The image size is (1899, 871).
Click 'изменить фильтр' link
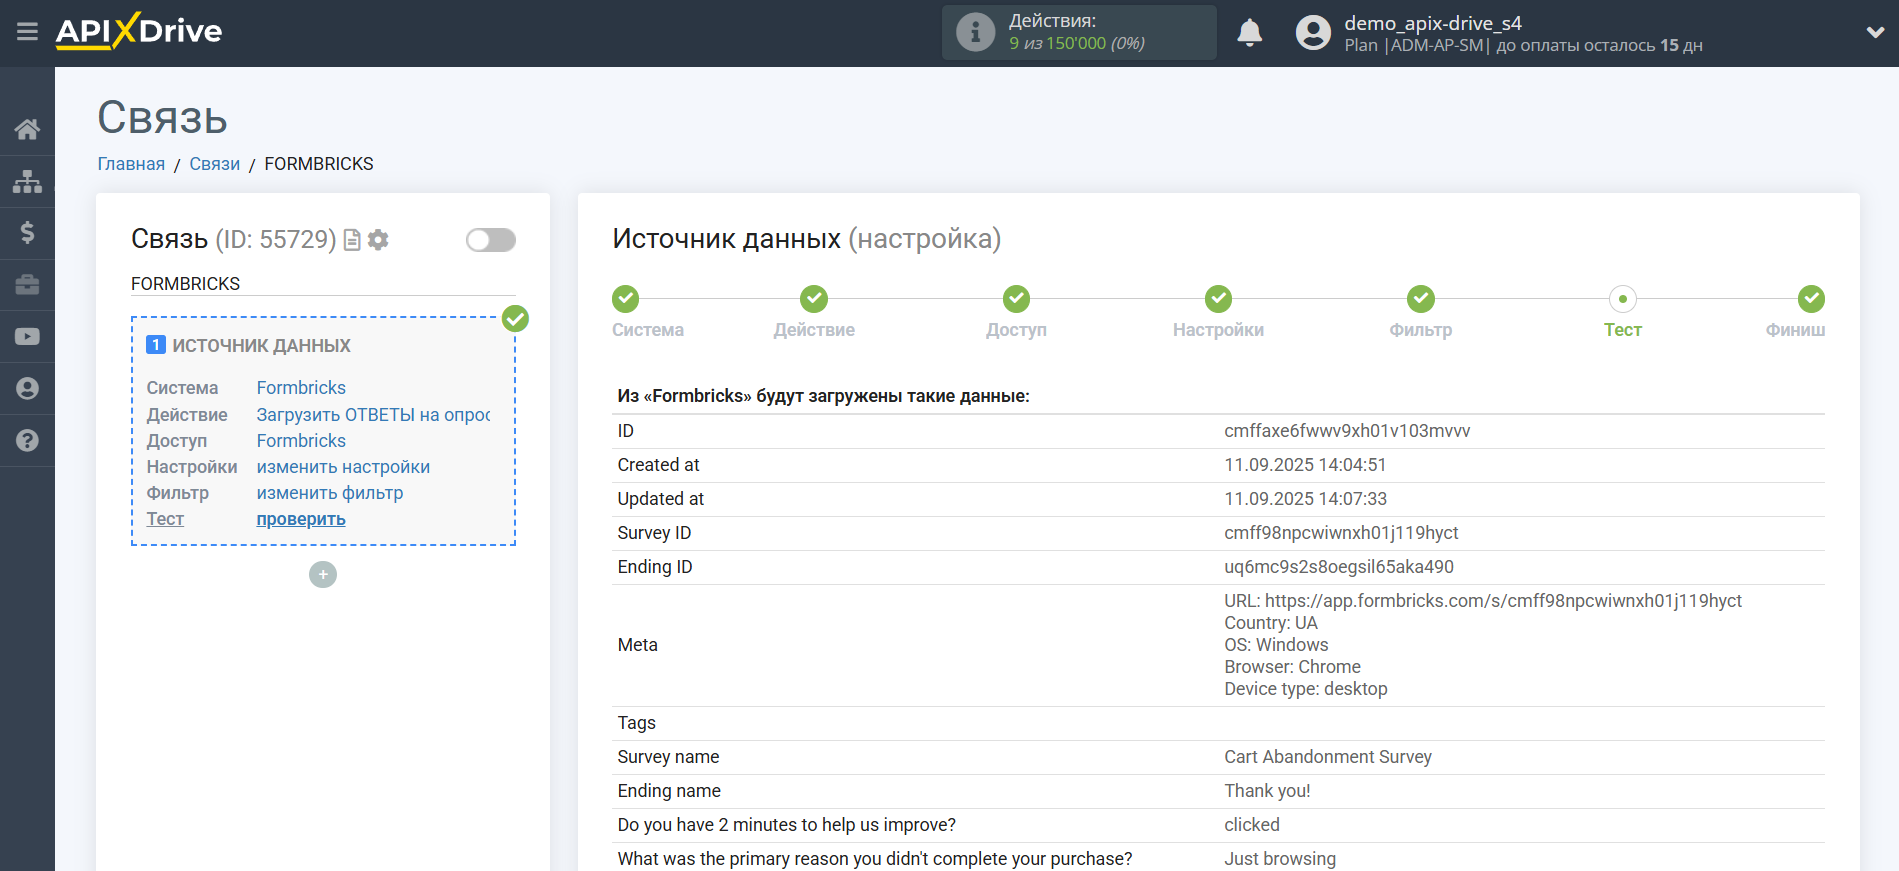tap(330, 493)
